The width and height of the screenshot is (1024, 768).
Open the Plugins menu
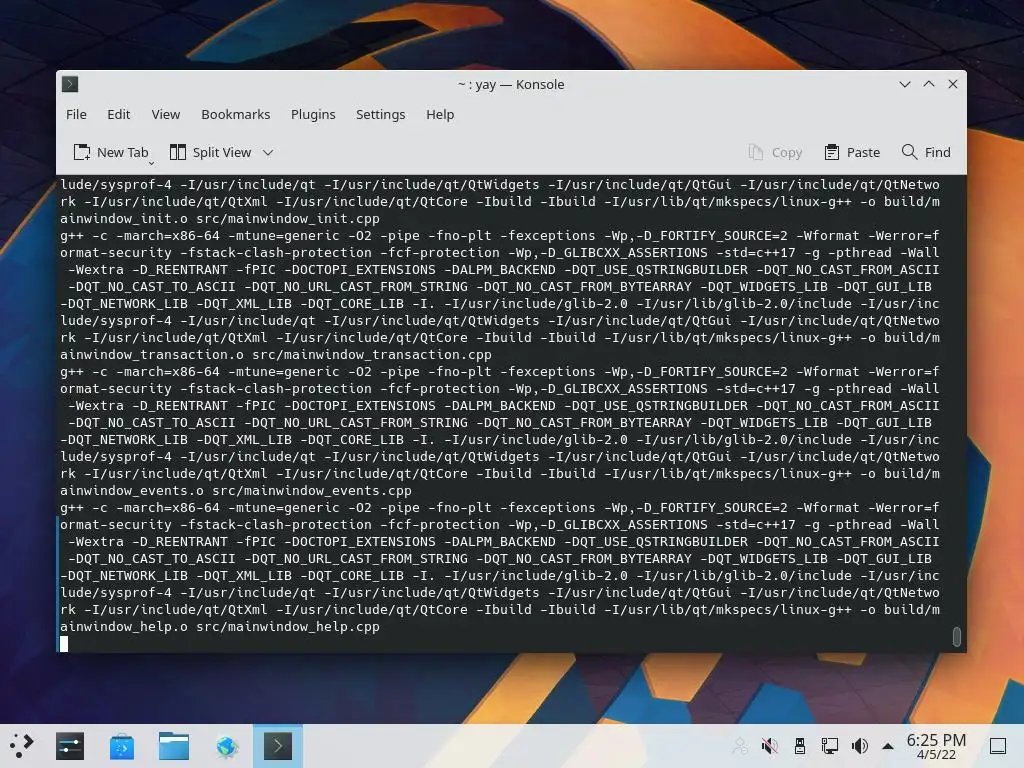click(313, 114)
